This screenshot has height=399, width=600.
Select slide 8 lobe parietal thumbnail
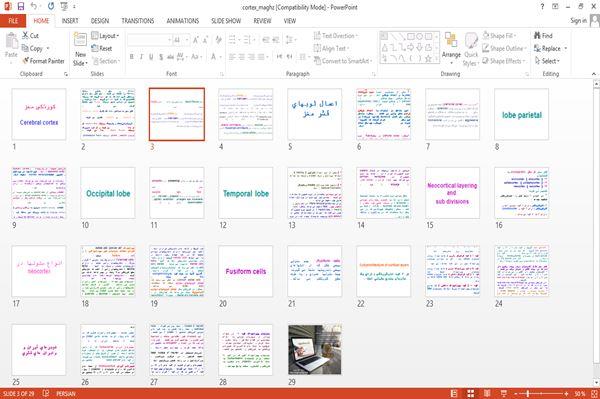click(522, 114)
